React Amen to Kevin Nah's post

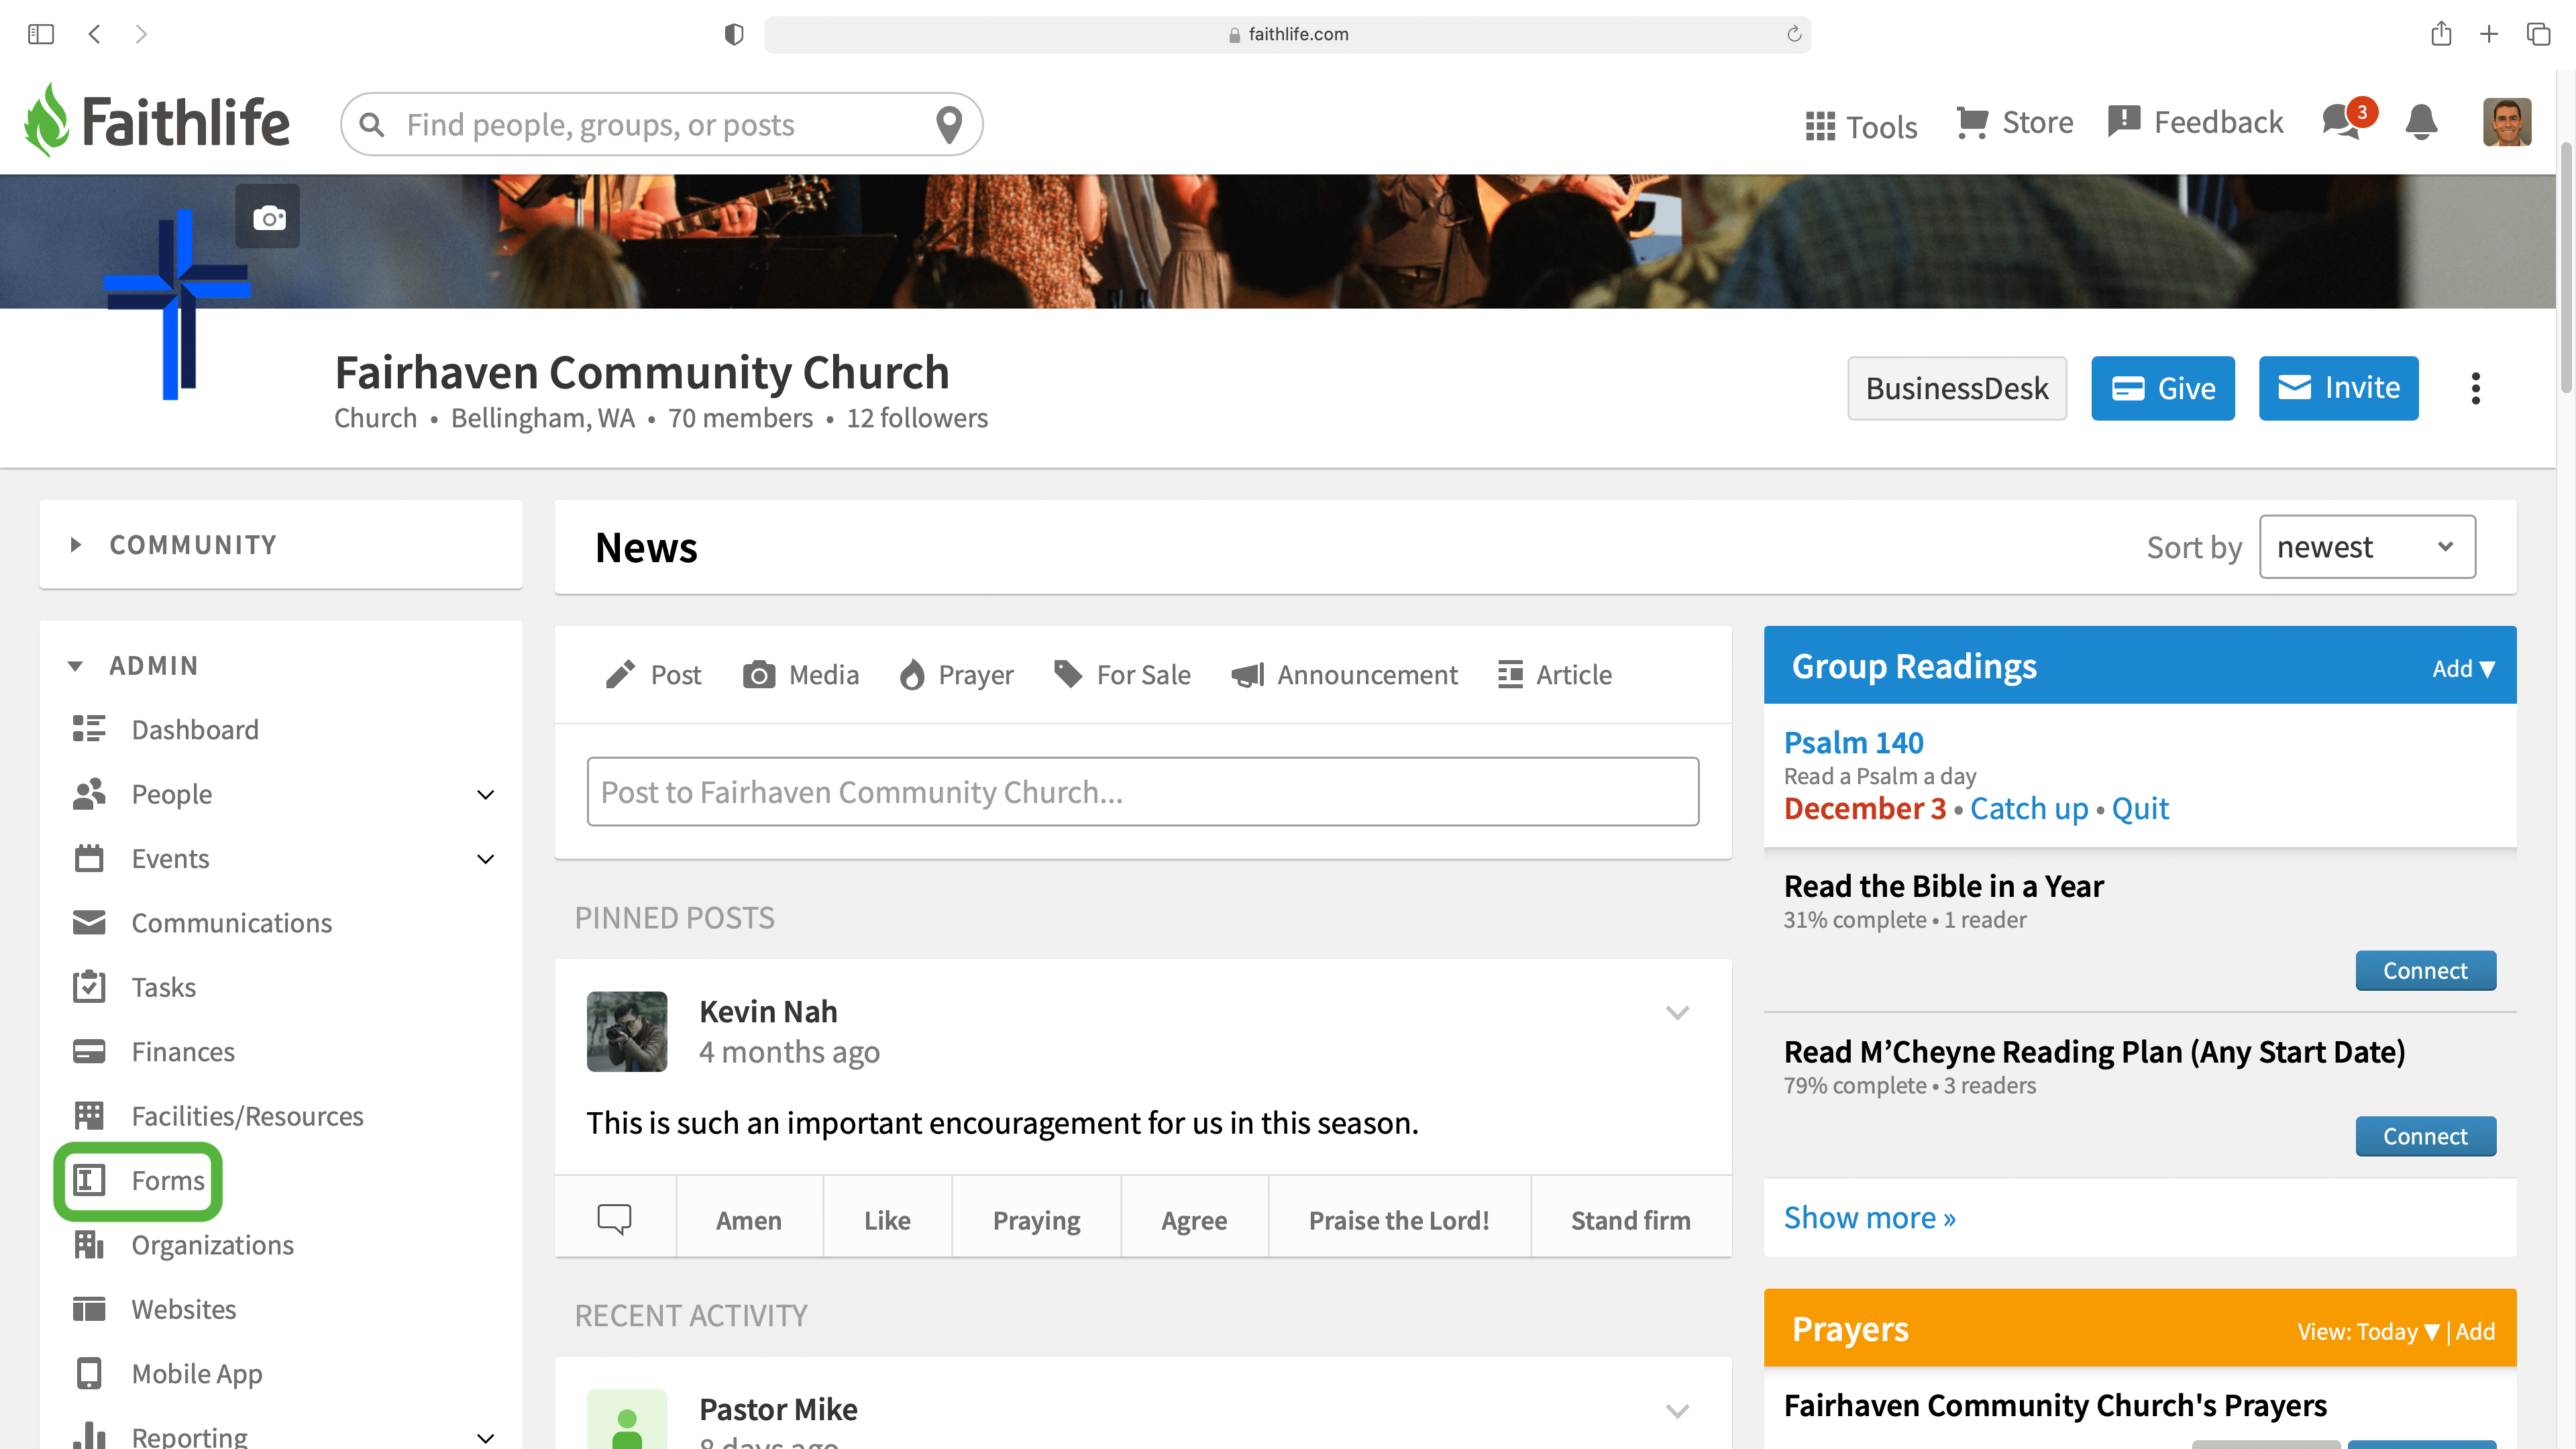(749, 1219)
